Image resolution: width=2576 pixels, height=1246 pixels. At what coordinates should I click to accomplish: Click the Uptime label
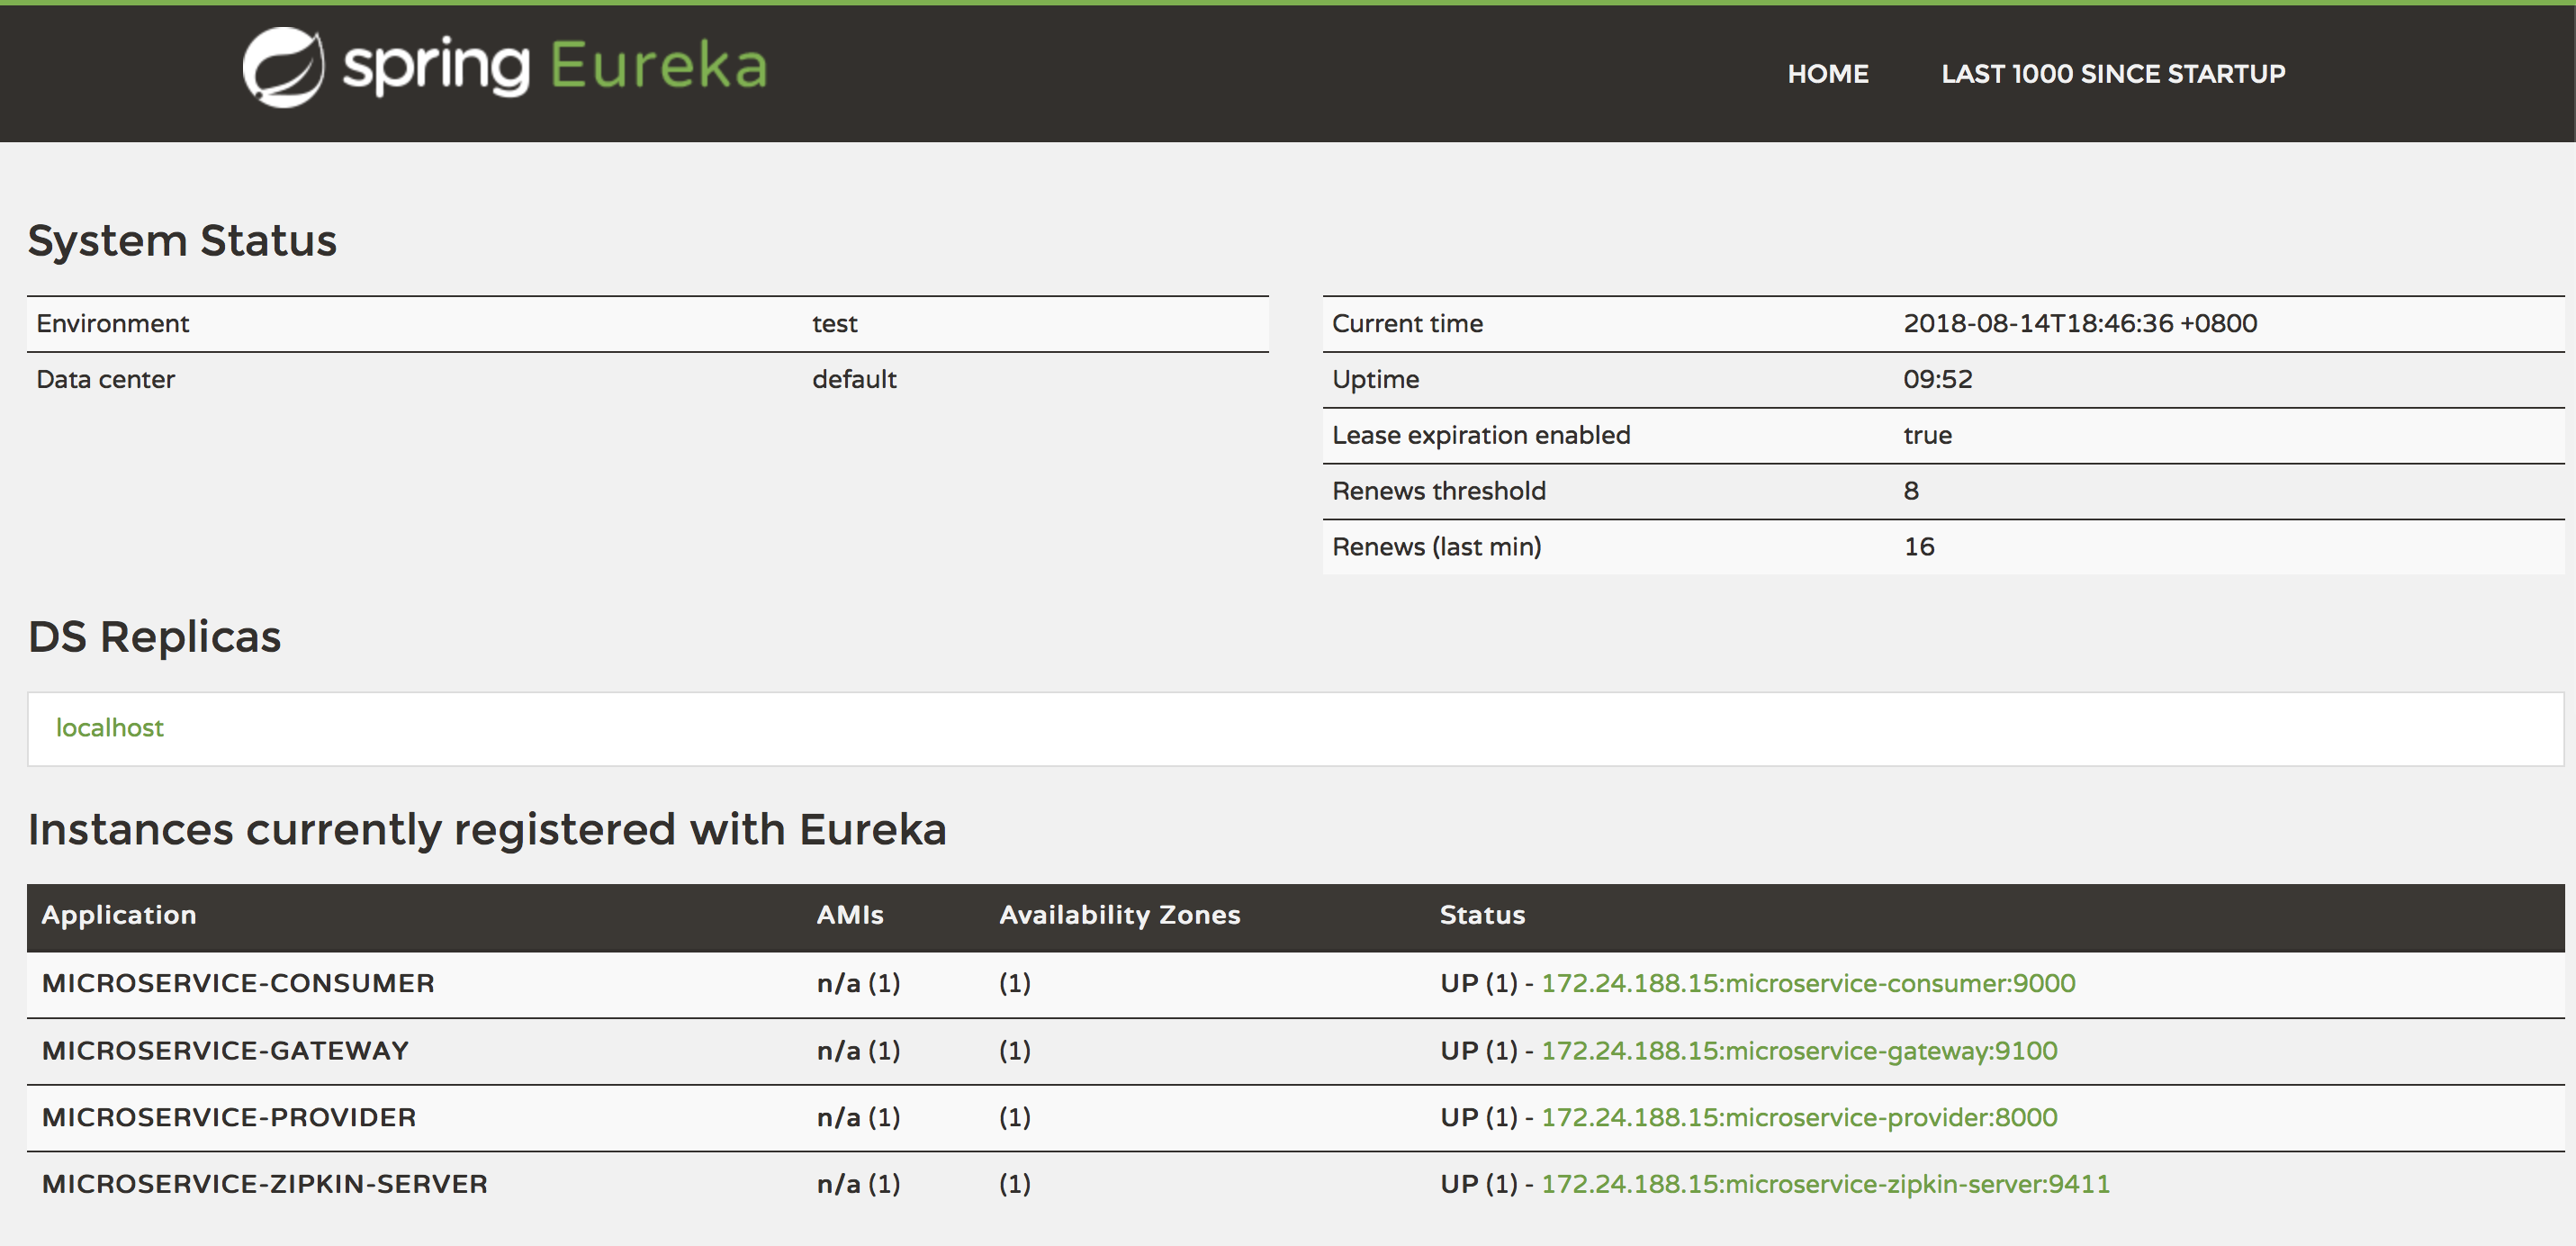pyautogui.click(x=1375, y=380)
